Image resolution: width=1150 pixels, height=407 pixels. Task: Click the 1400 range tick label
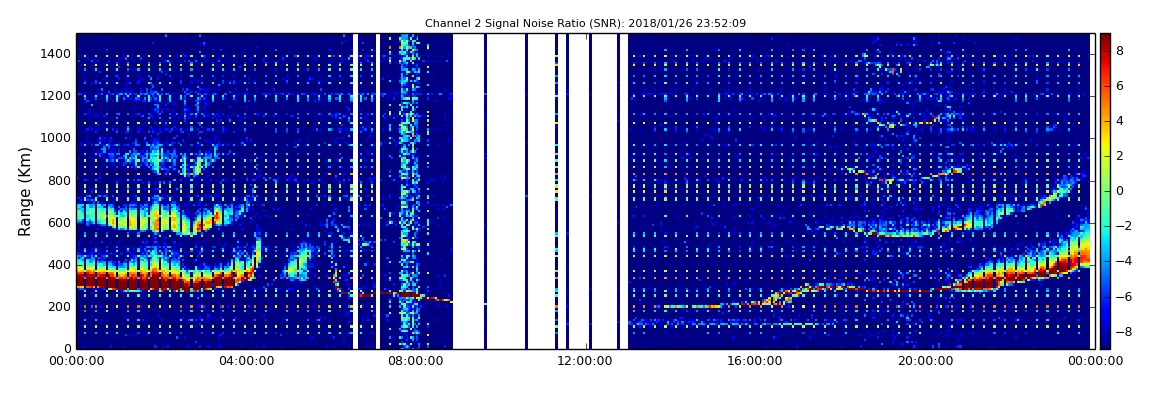[x=56, y=54]
